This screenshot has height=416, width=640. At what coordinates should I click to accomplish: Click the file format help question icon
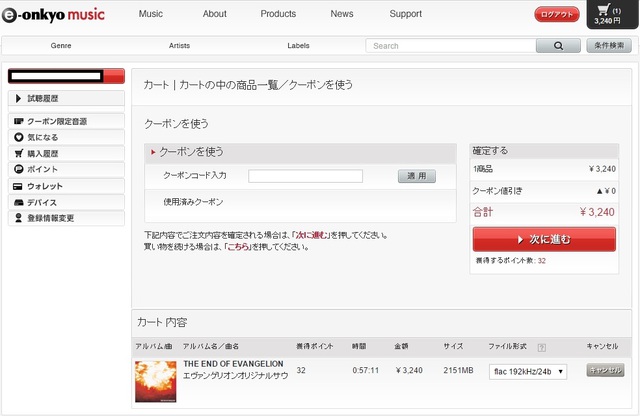tap(542, 347)
